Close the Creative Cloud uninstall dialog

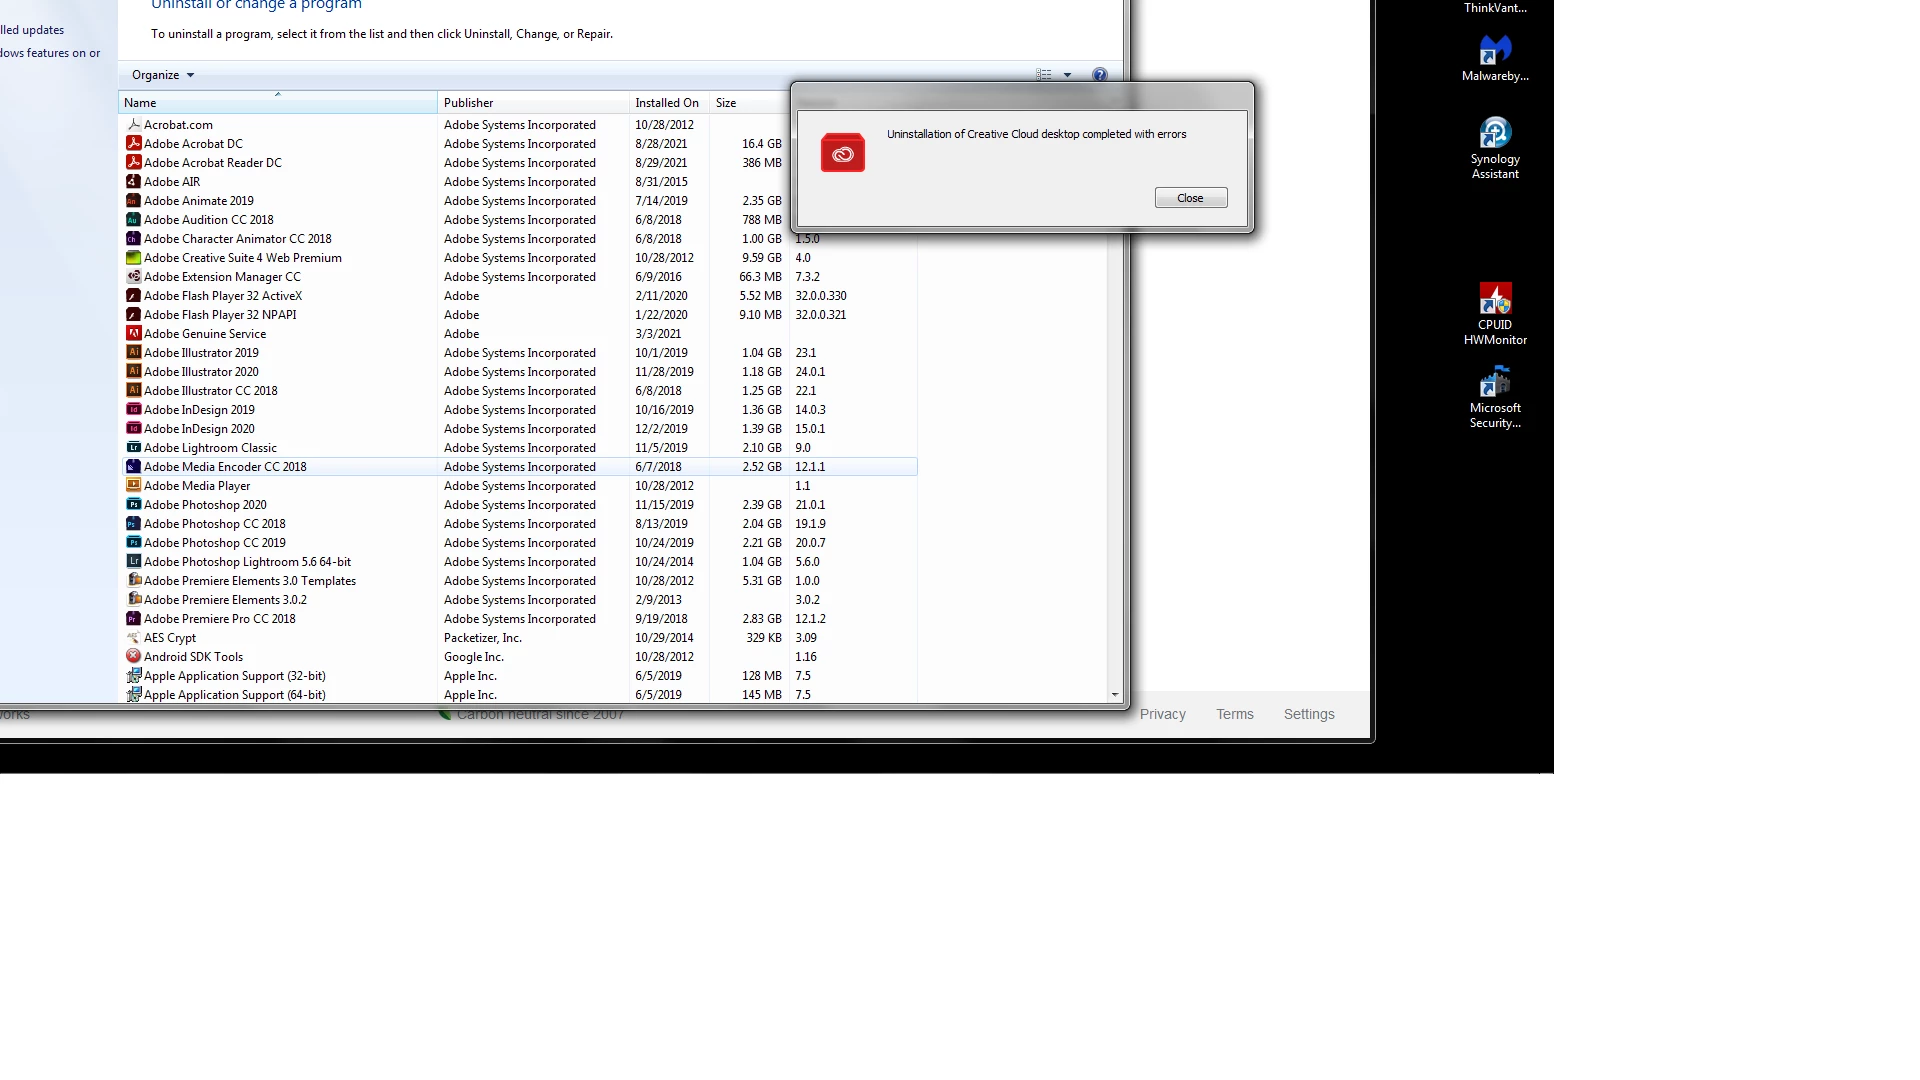(x=1190, y=198)
